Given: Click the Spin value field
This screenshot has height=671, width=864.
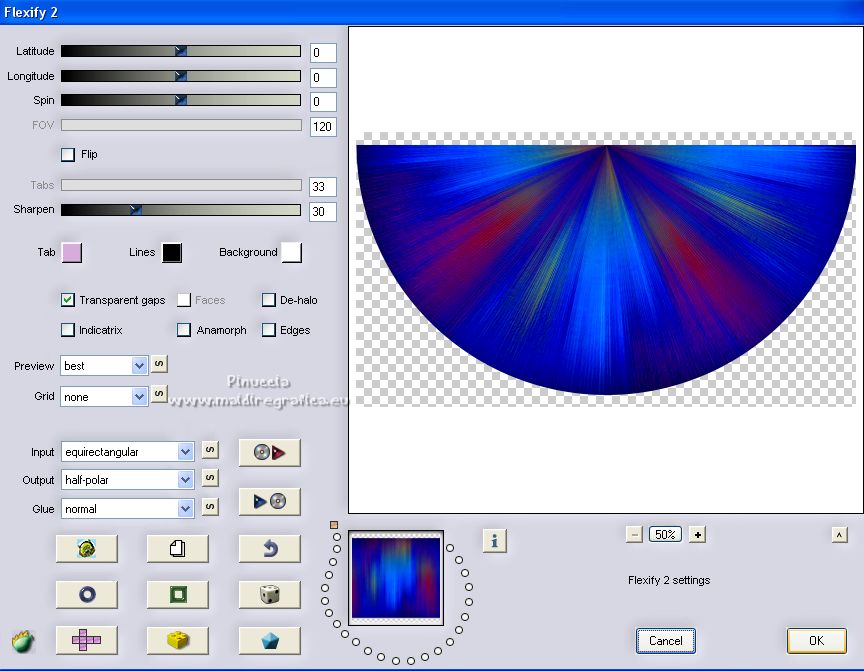Looking at the screenshot, I should [323, 102].
